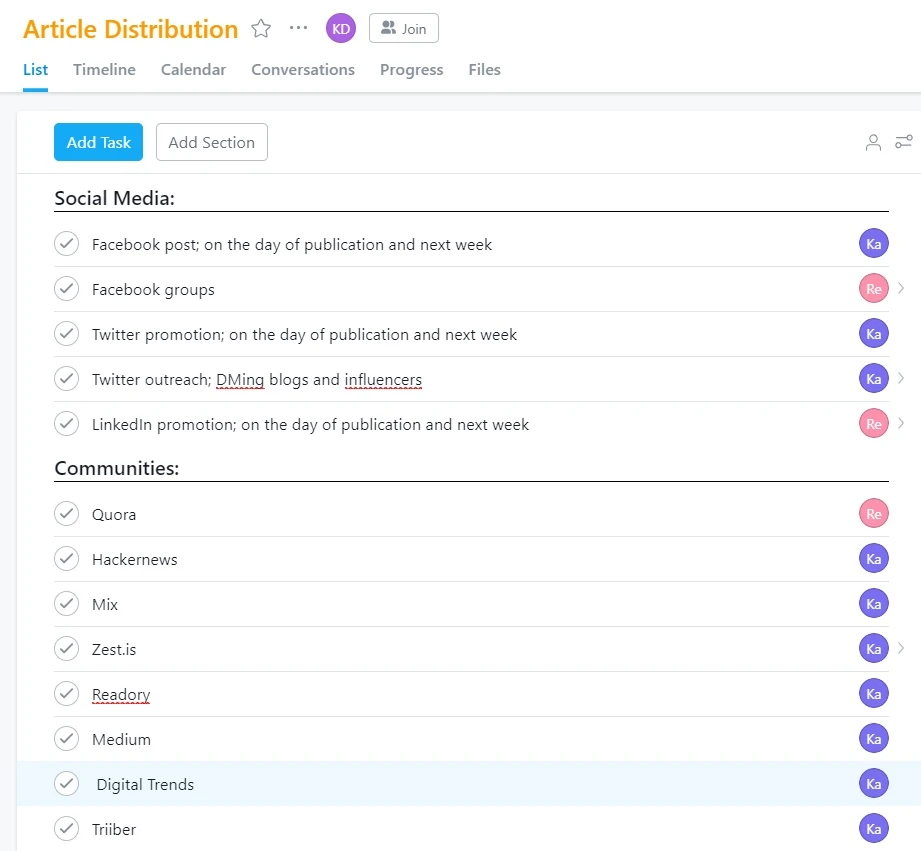The image size is (921, 851).
Task: Select the Readory task name text
Action: click(121, 695)
